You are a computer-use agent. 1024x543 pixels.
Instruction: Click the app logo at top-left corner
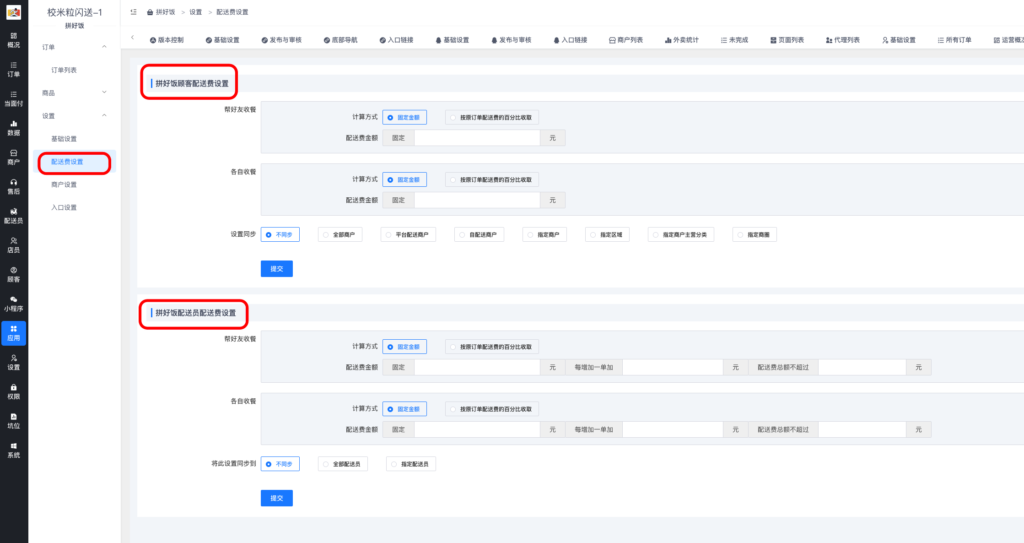pos(13,12)
